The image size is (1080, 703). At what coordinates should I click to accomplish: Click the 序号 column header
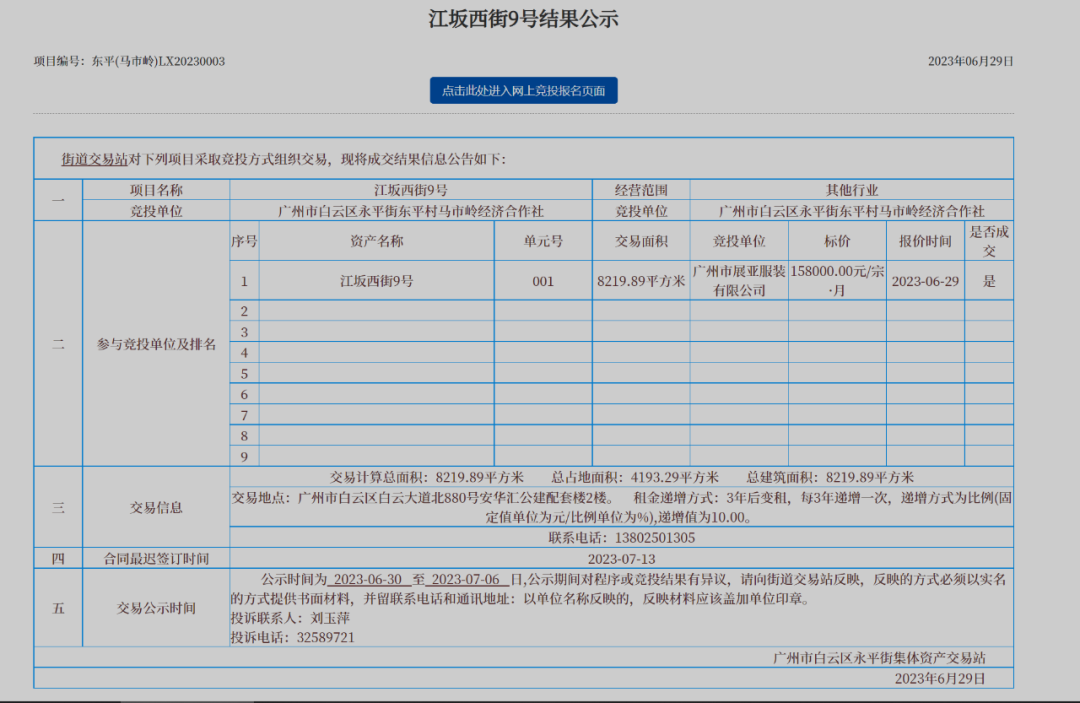point(245,241)
